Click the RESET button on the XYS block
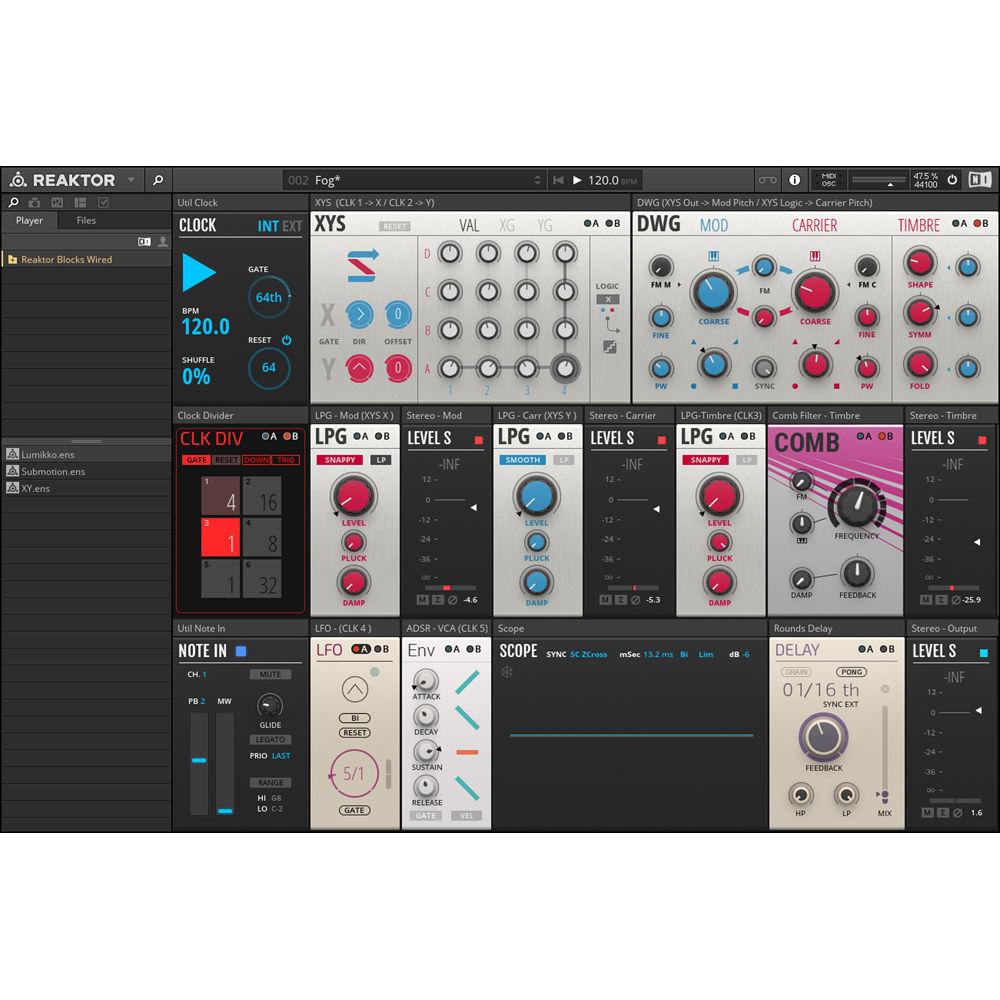This screenshot has width=1000, height=1000. tap(393, 226)
